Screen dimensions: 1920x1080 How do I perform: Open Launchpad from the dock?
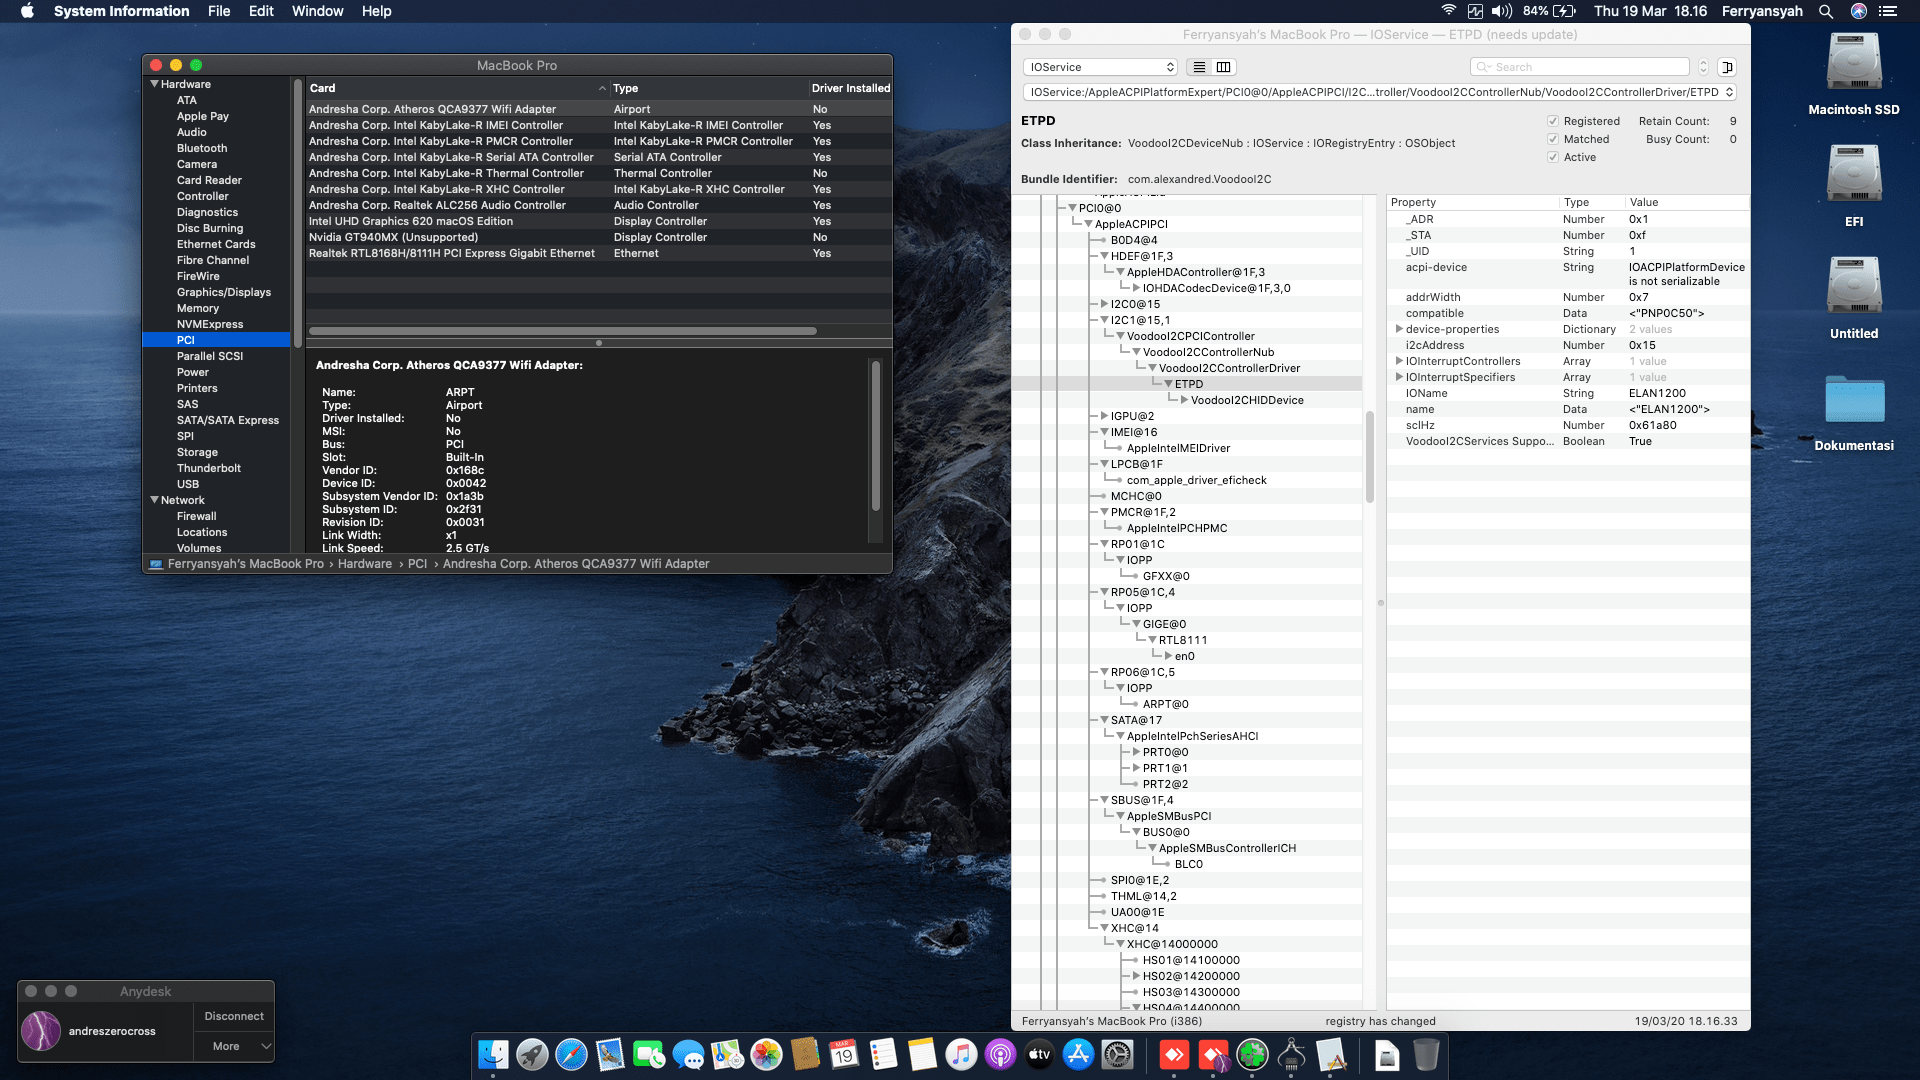[x=532, y=1054]
